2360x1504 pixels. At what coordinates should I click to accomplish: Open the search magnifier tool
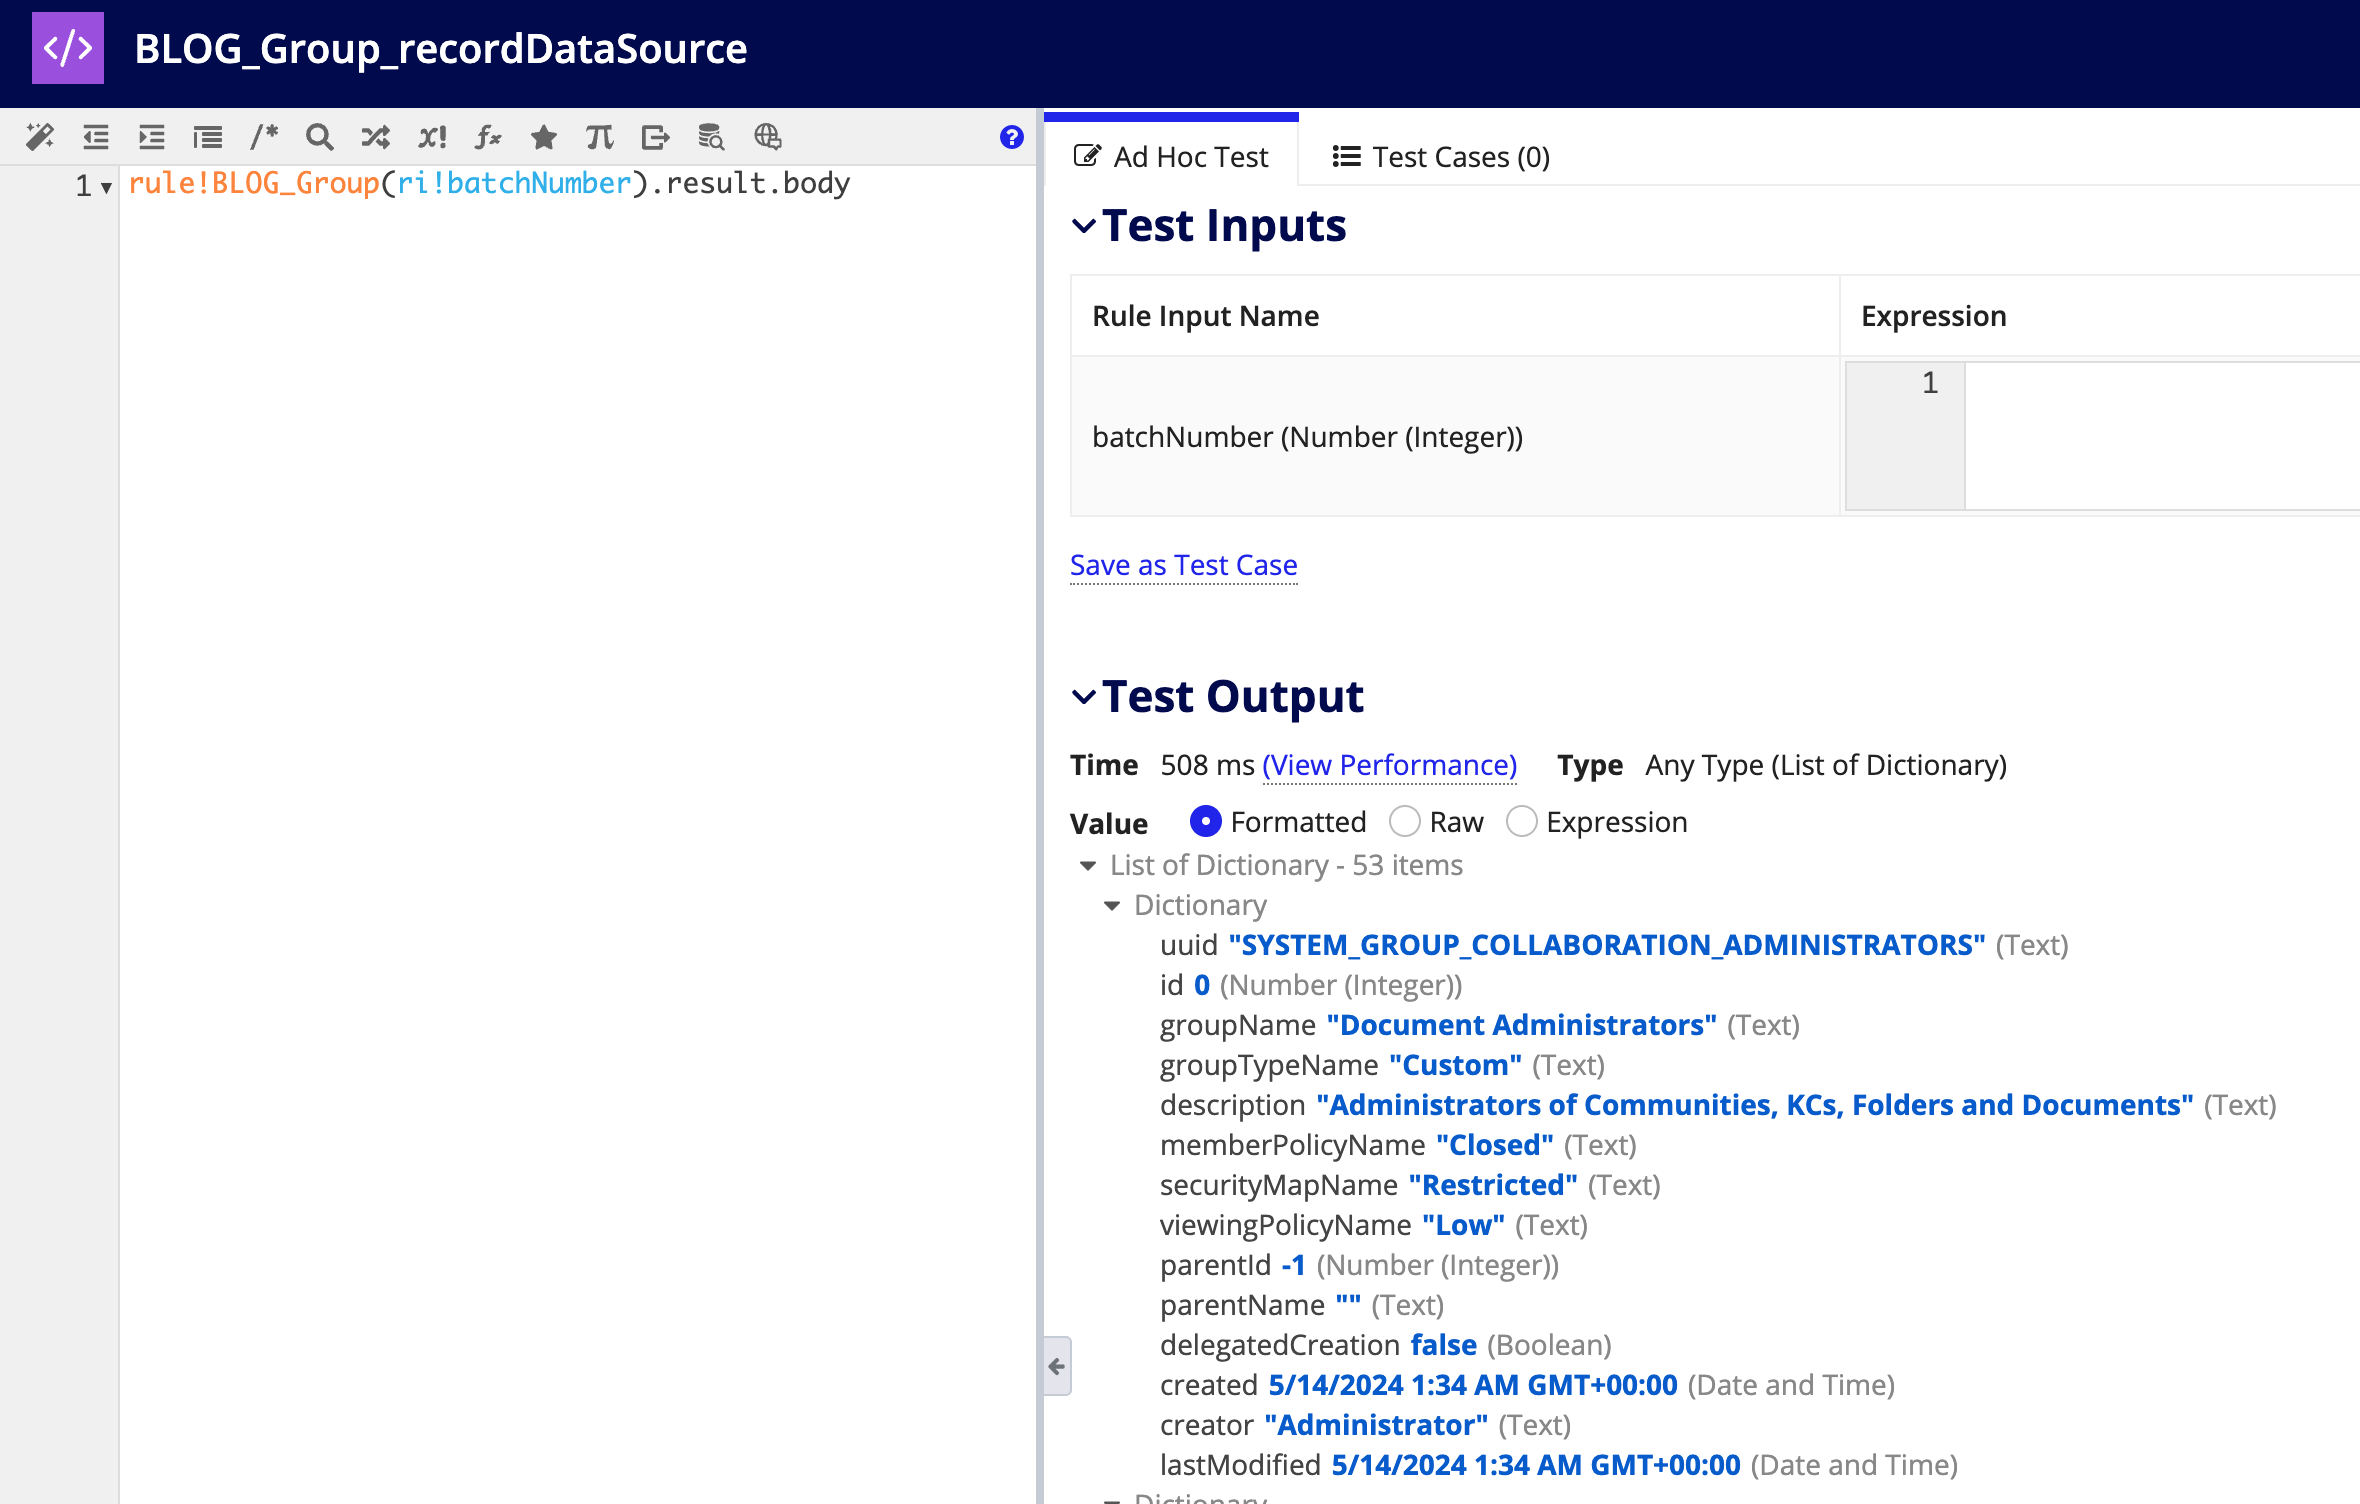point(319,137)
